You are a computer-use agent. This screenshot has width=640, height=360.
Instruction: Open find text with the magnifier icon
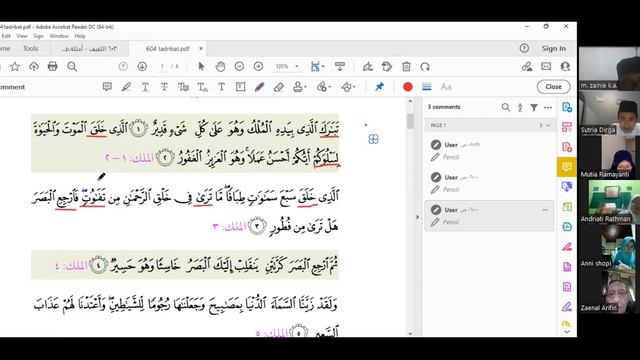click(x=72, y=67)
